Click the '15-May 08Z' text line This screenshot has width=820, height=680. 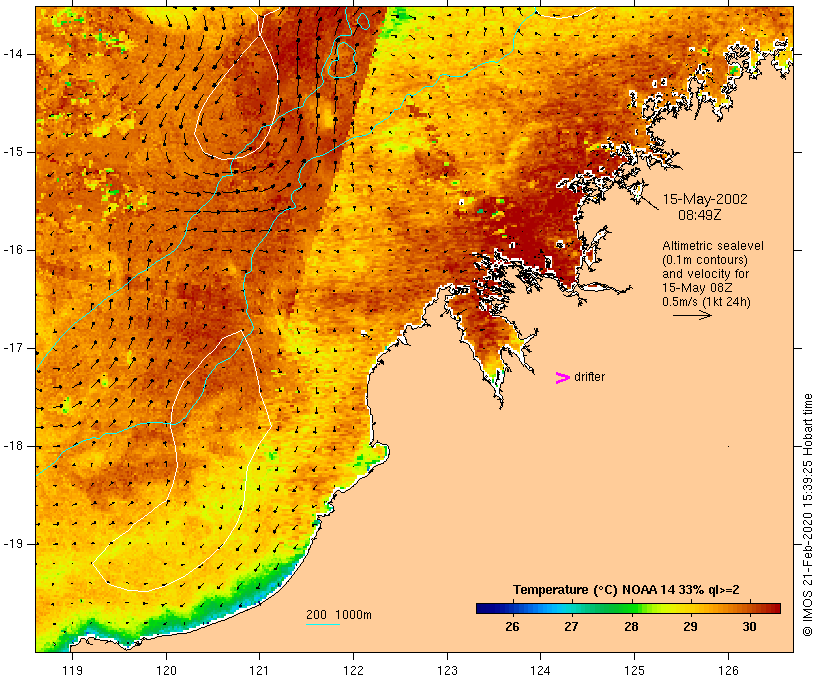[697, 288]
